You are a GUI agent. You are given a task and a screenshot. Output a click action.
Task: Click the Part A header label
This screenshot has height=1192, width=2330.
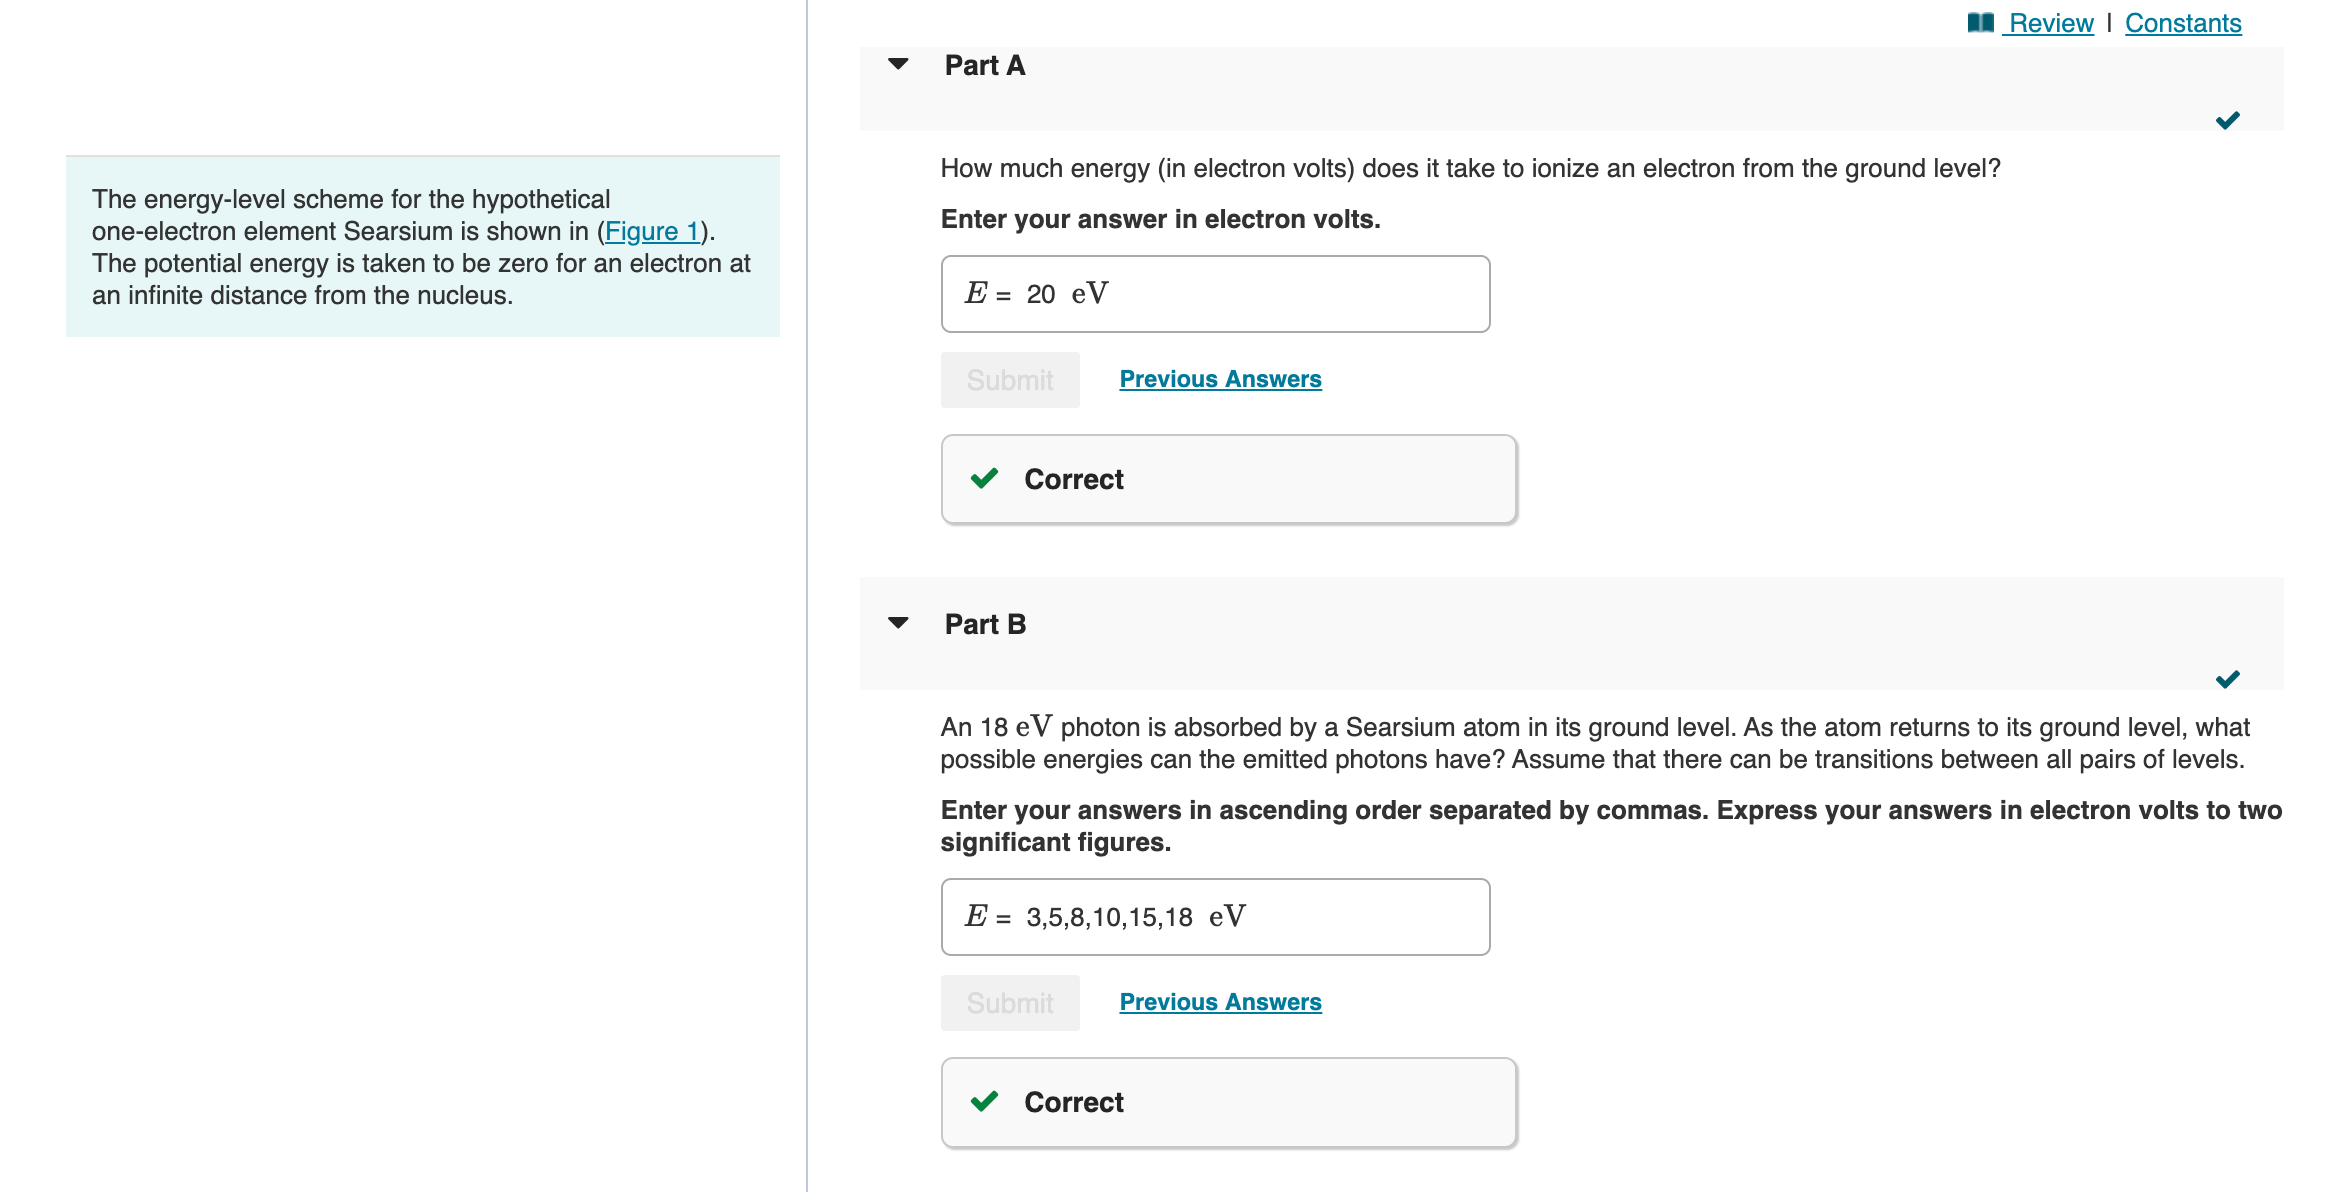[x=985, y=64]
